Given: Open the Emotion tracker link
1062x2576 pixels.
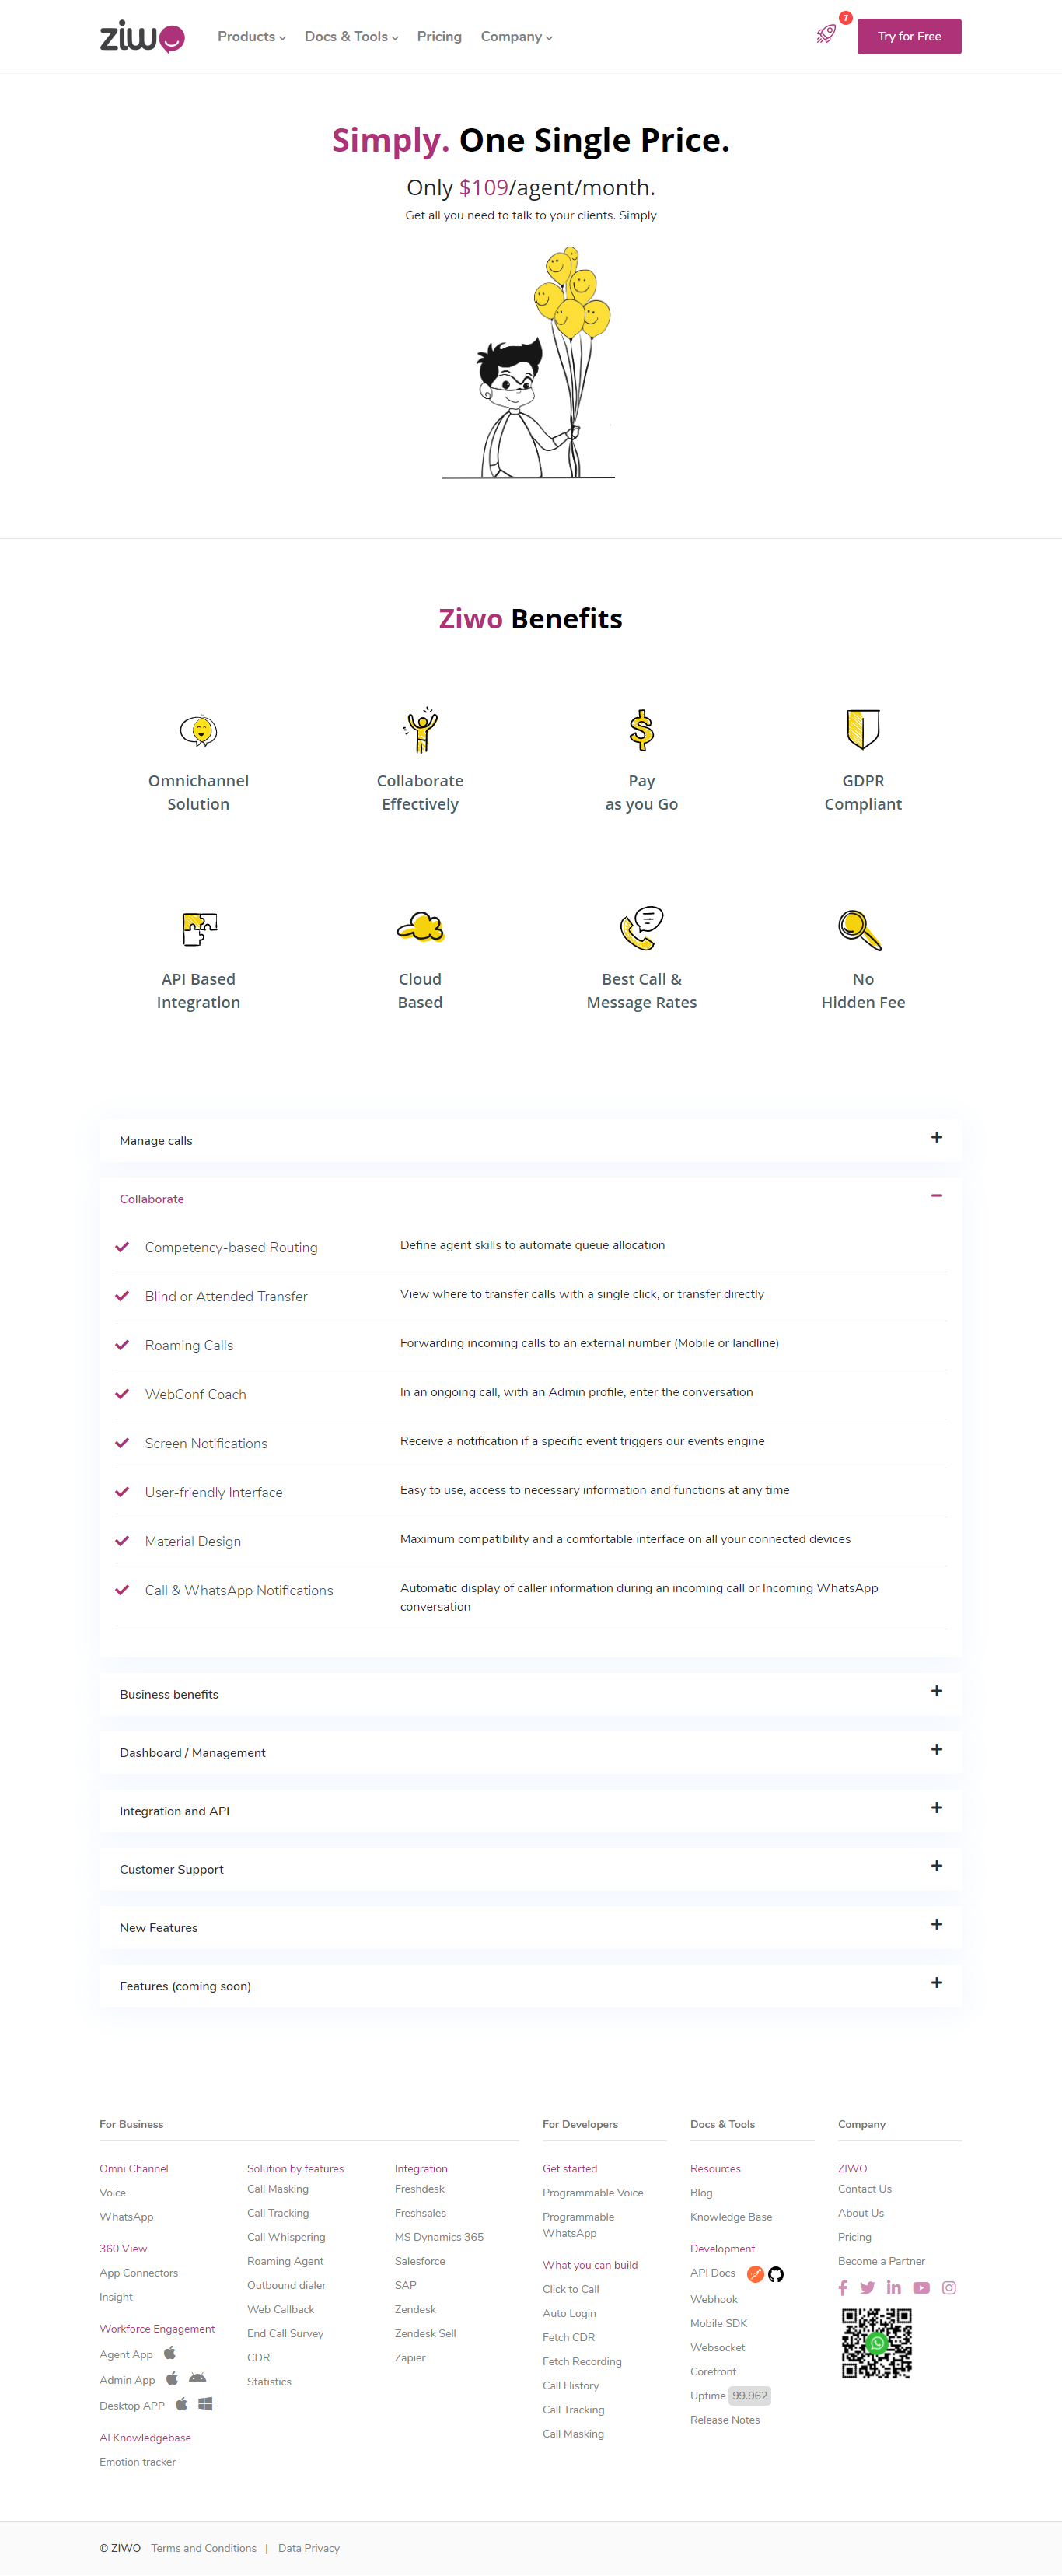Looking at the screenshot, I should [137, 2462].
